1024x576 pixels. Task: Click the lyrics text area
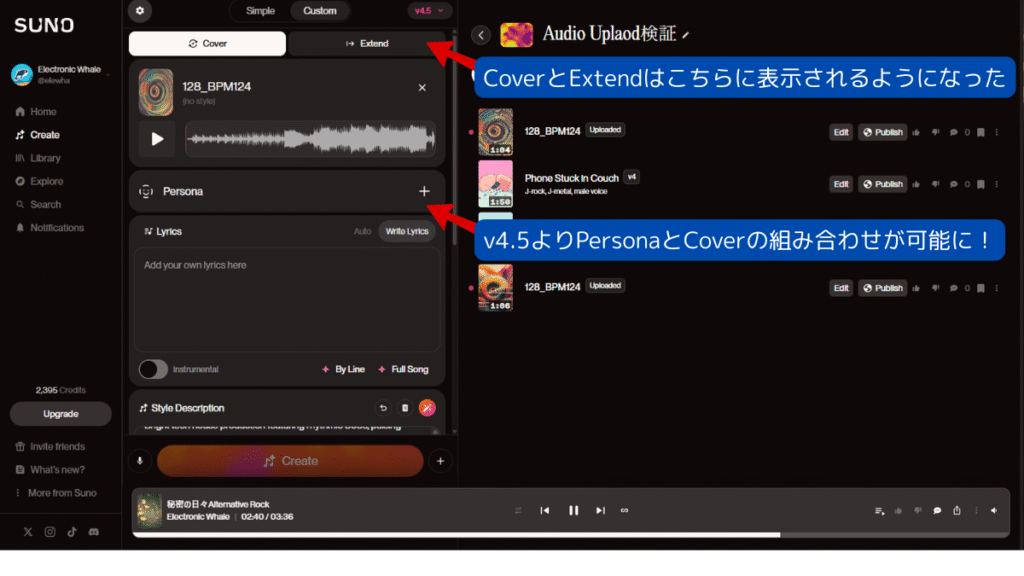click(x=287, y=300)
